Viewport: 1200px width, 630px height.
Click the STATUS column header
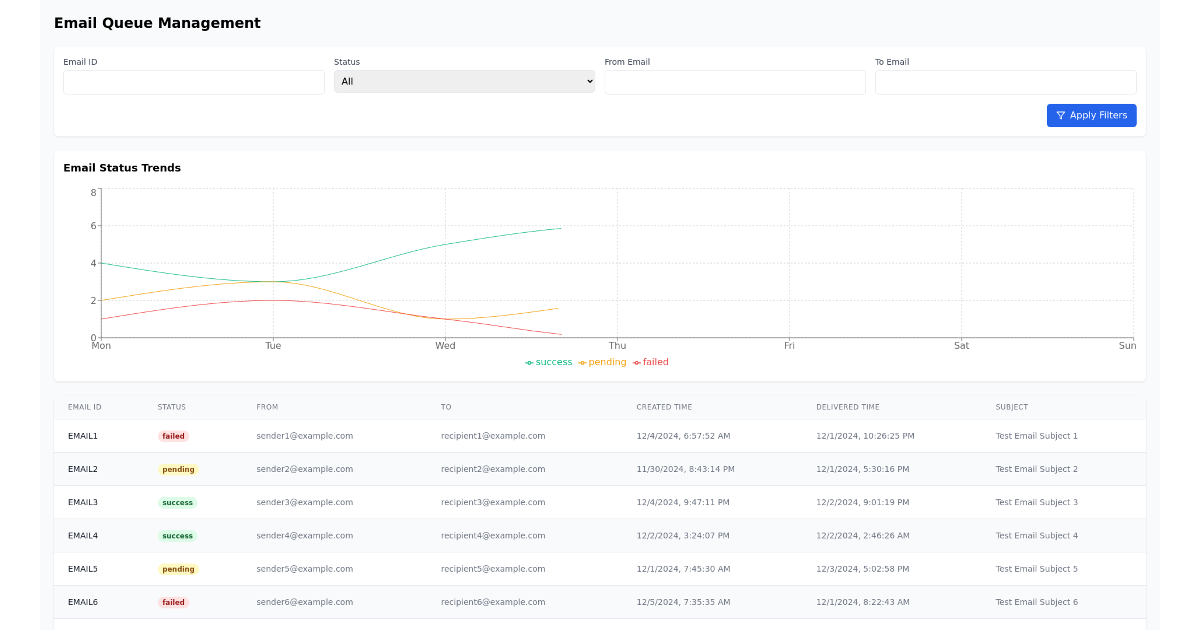pyautogui.click(x=171, y=407)
